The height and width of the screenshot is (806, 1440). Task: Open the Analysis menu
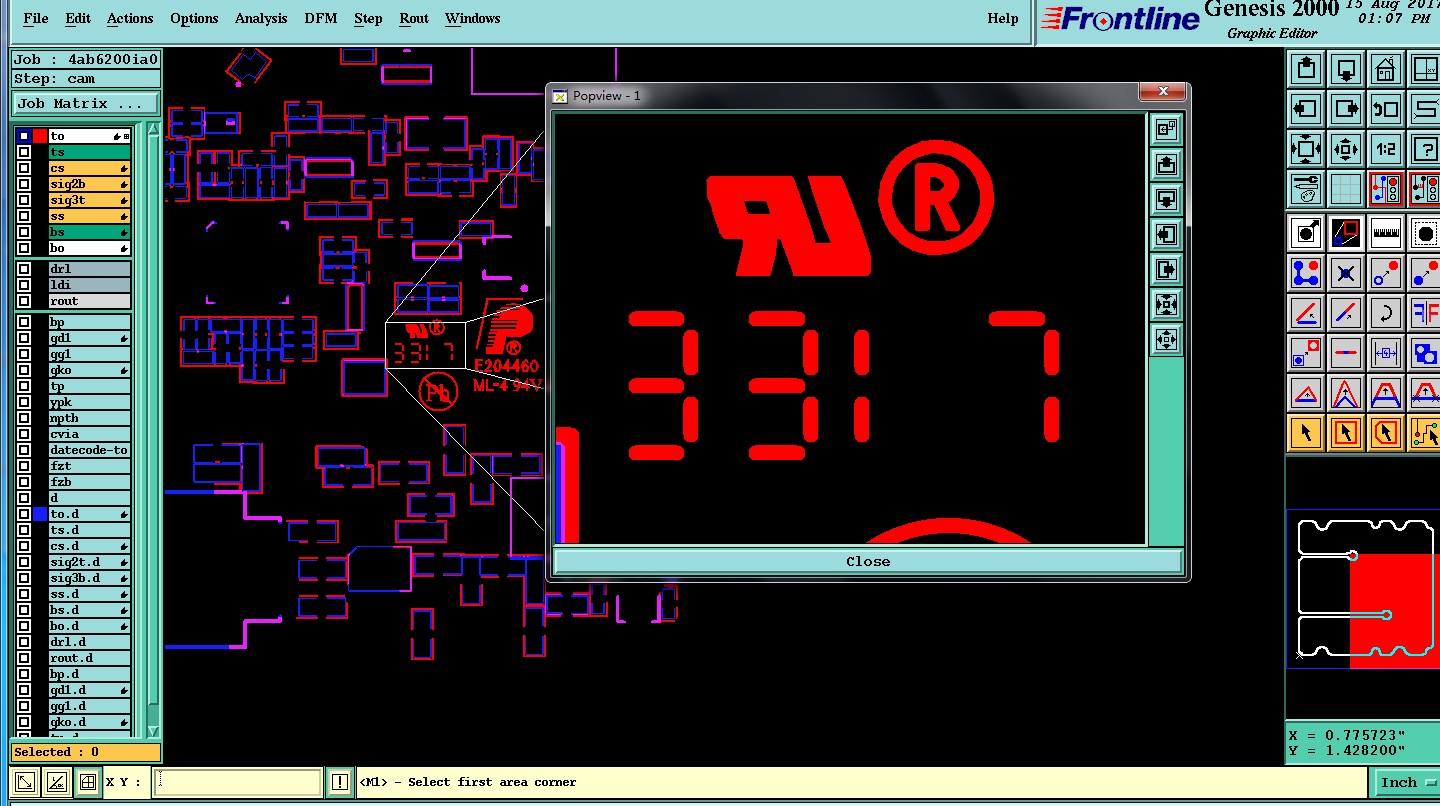(x=261, y=18)
